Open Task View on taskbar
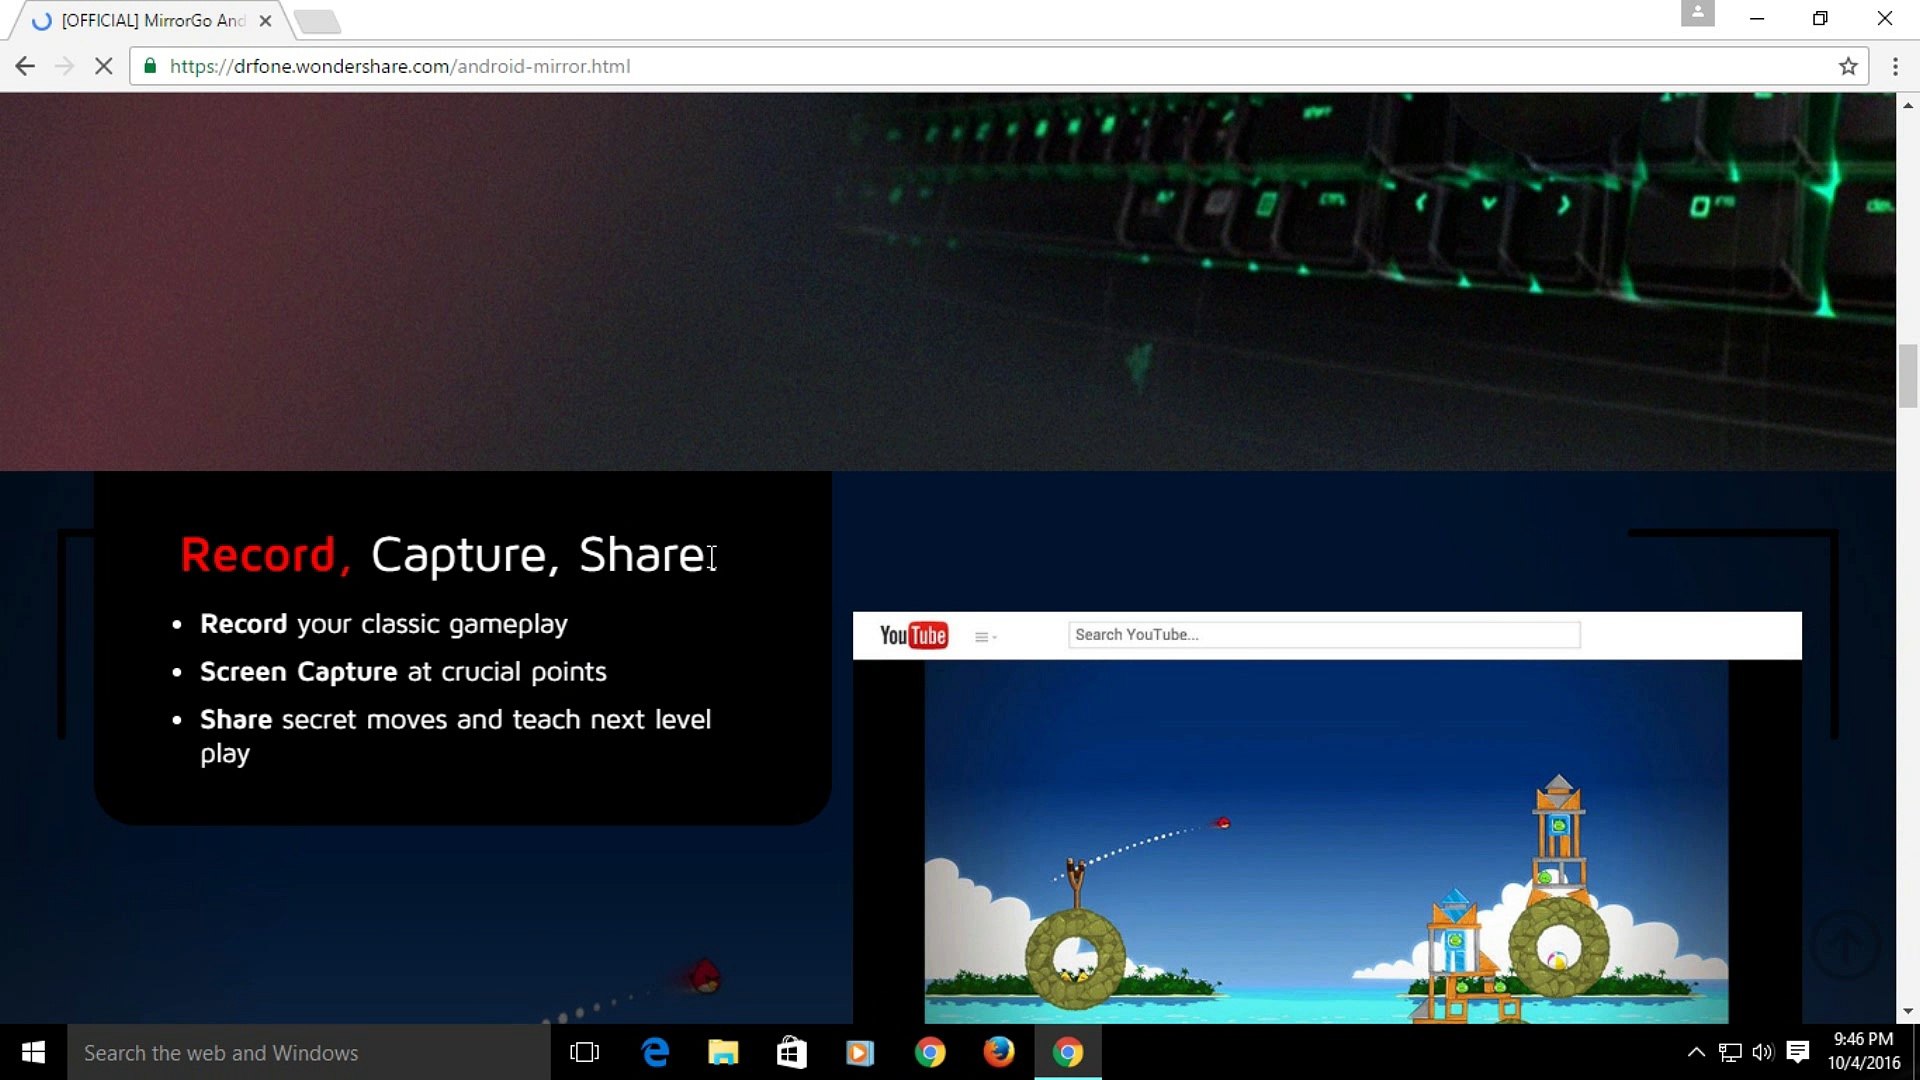This screenshot has height=1080, width=1920. 584,1052
